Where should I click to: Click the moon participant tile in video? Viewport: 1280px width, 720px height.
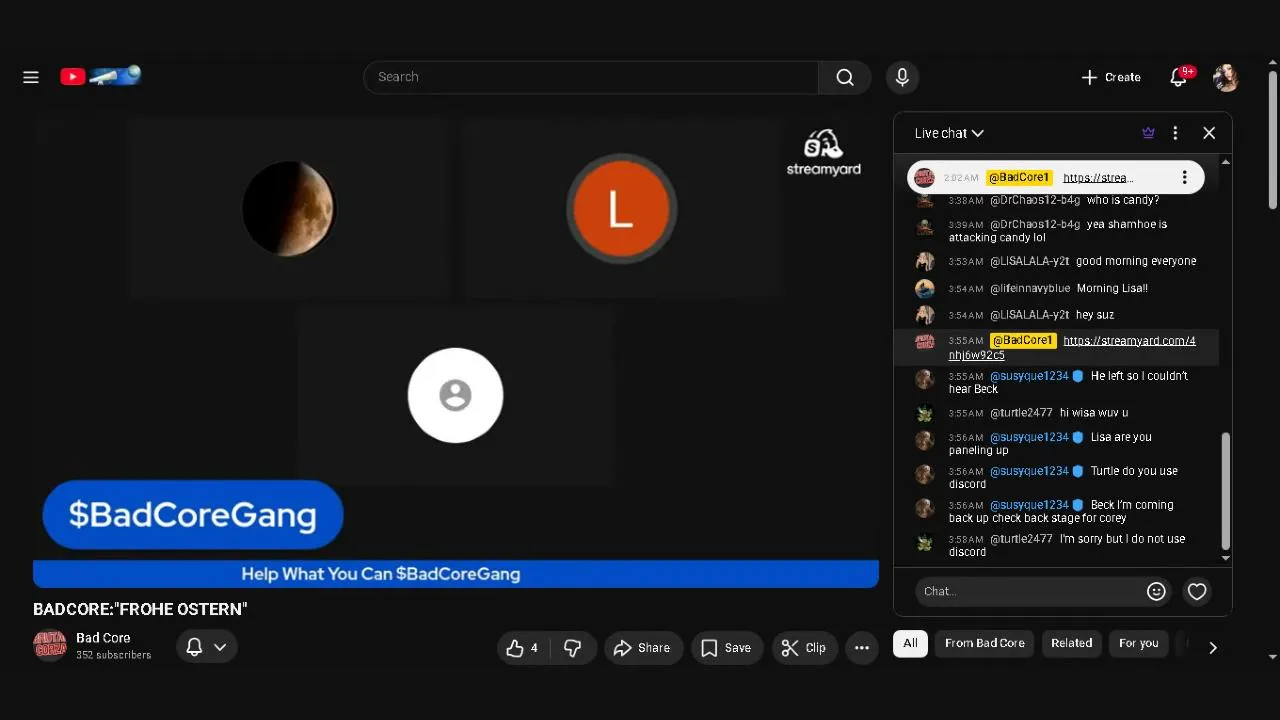point(289,208)
